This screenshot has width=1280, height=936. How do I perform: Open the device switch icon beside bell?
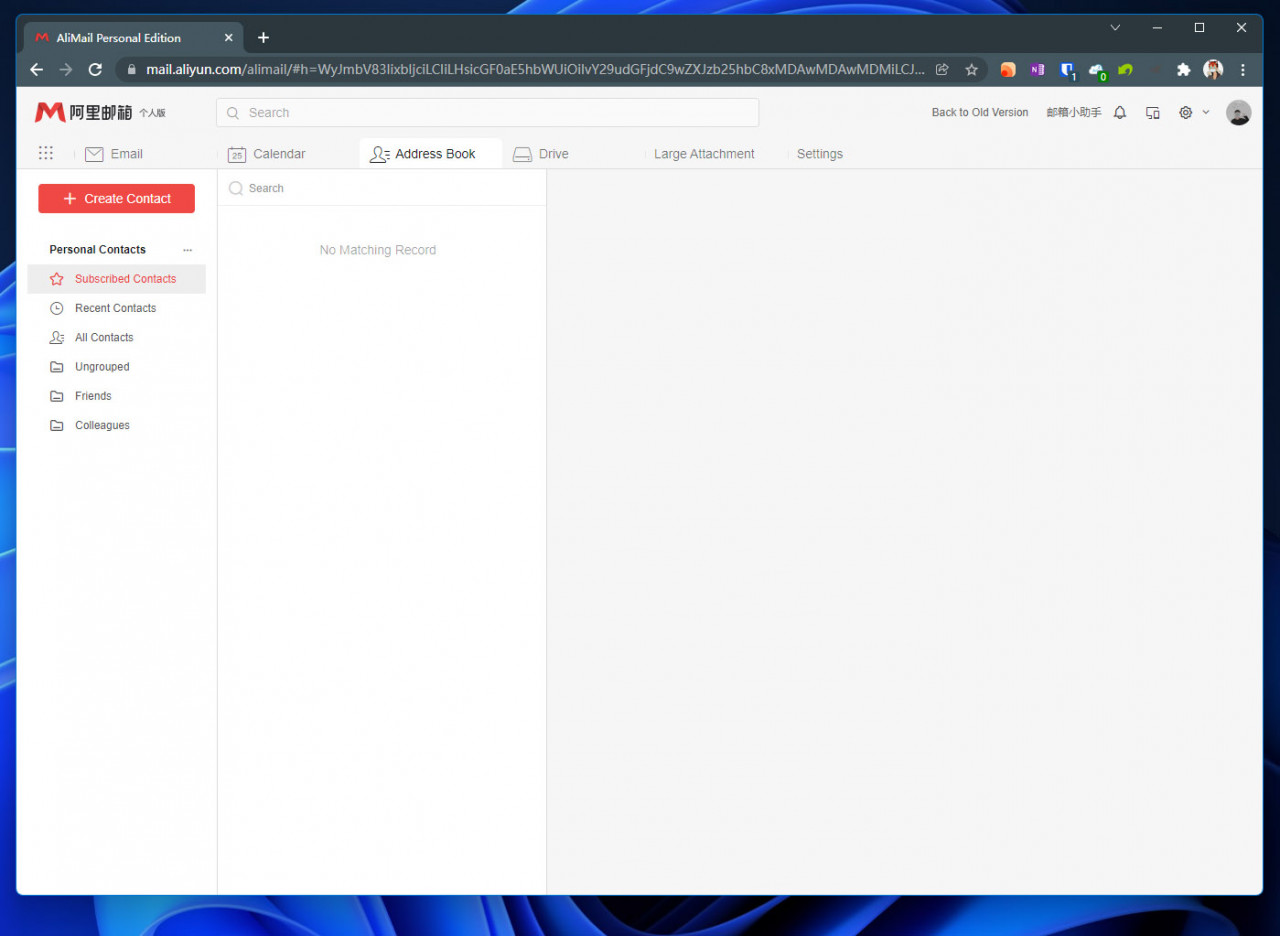pos(1152,113)
